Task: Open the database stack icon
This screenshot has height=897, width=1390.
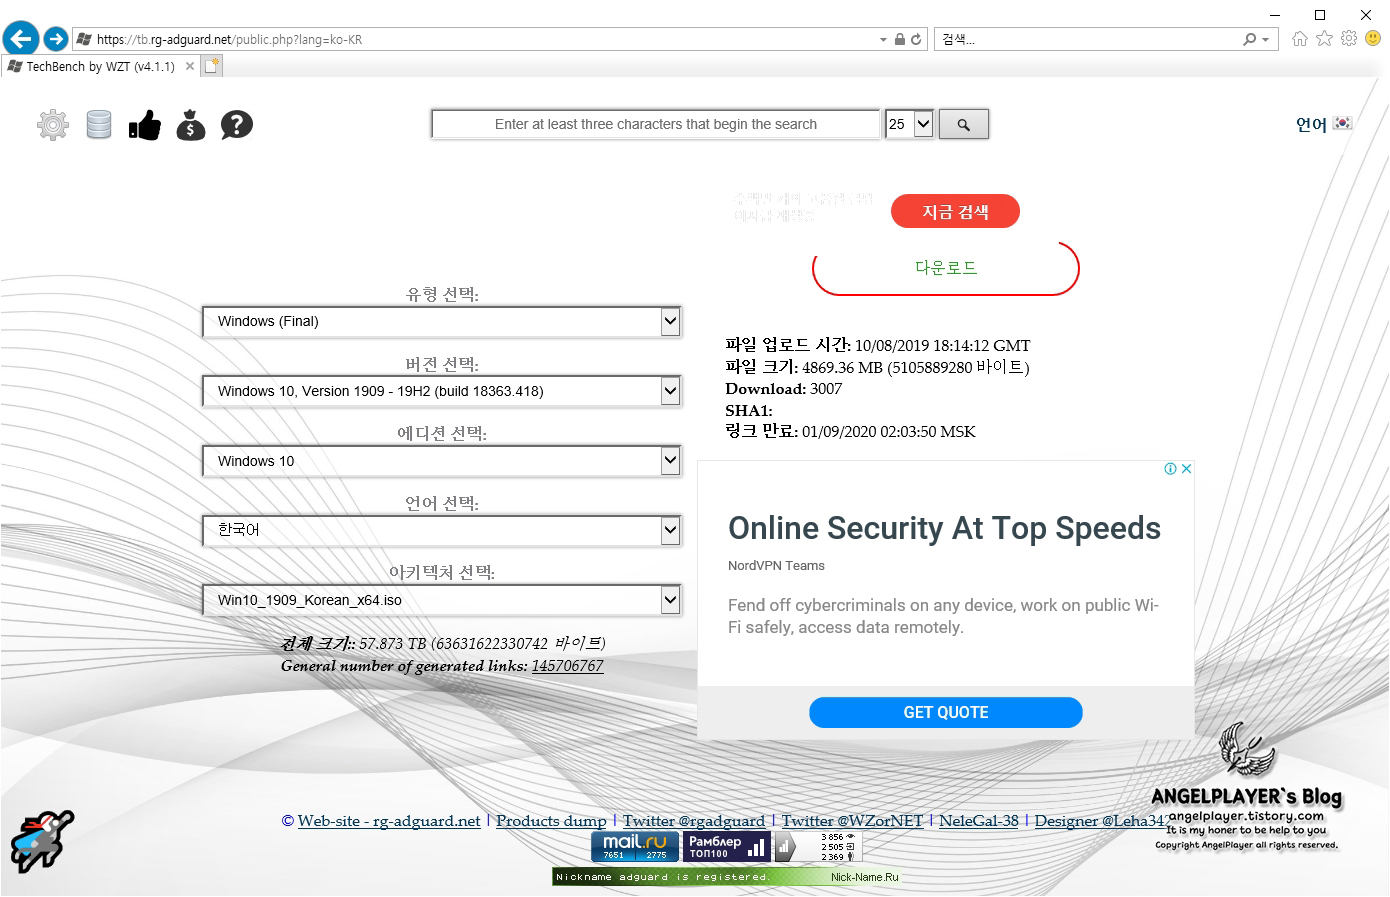Action: [99, 125]
